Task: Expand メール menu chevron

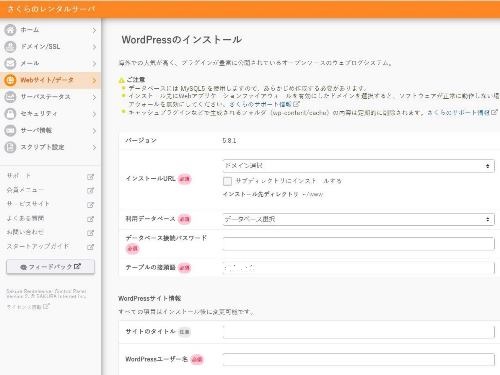Action: click(x=94, y=64)
